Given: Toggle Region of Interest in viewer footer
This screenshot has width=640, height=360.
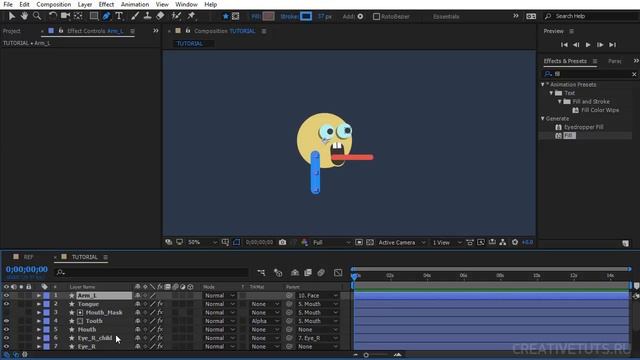Looking at the screenshot, I should [359, 242].
